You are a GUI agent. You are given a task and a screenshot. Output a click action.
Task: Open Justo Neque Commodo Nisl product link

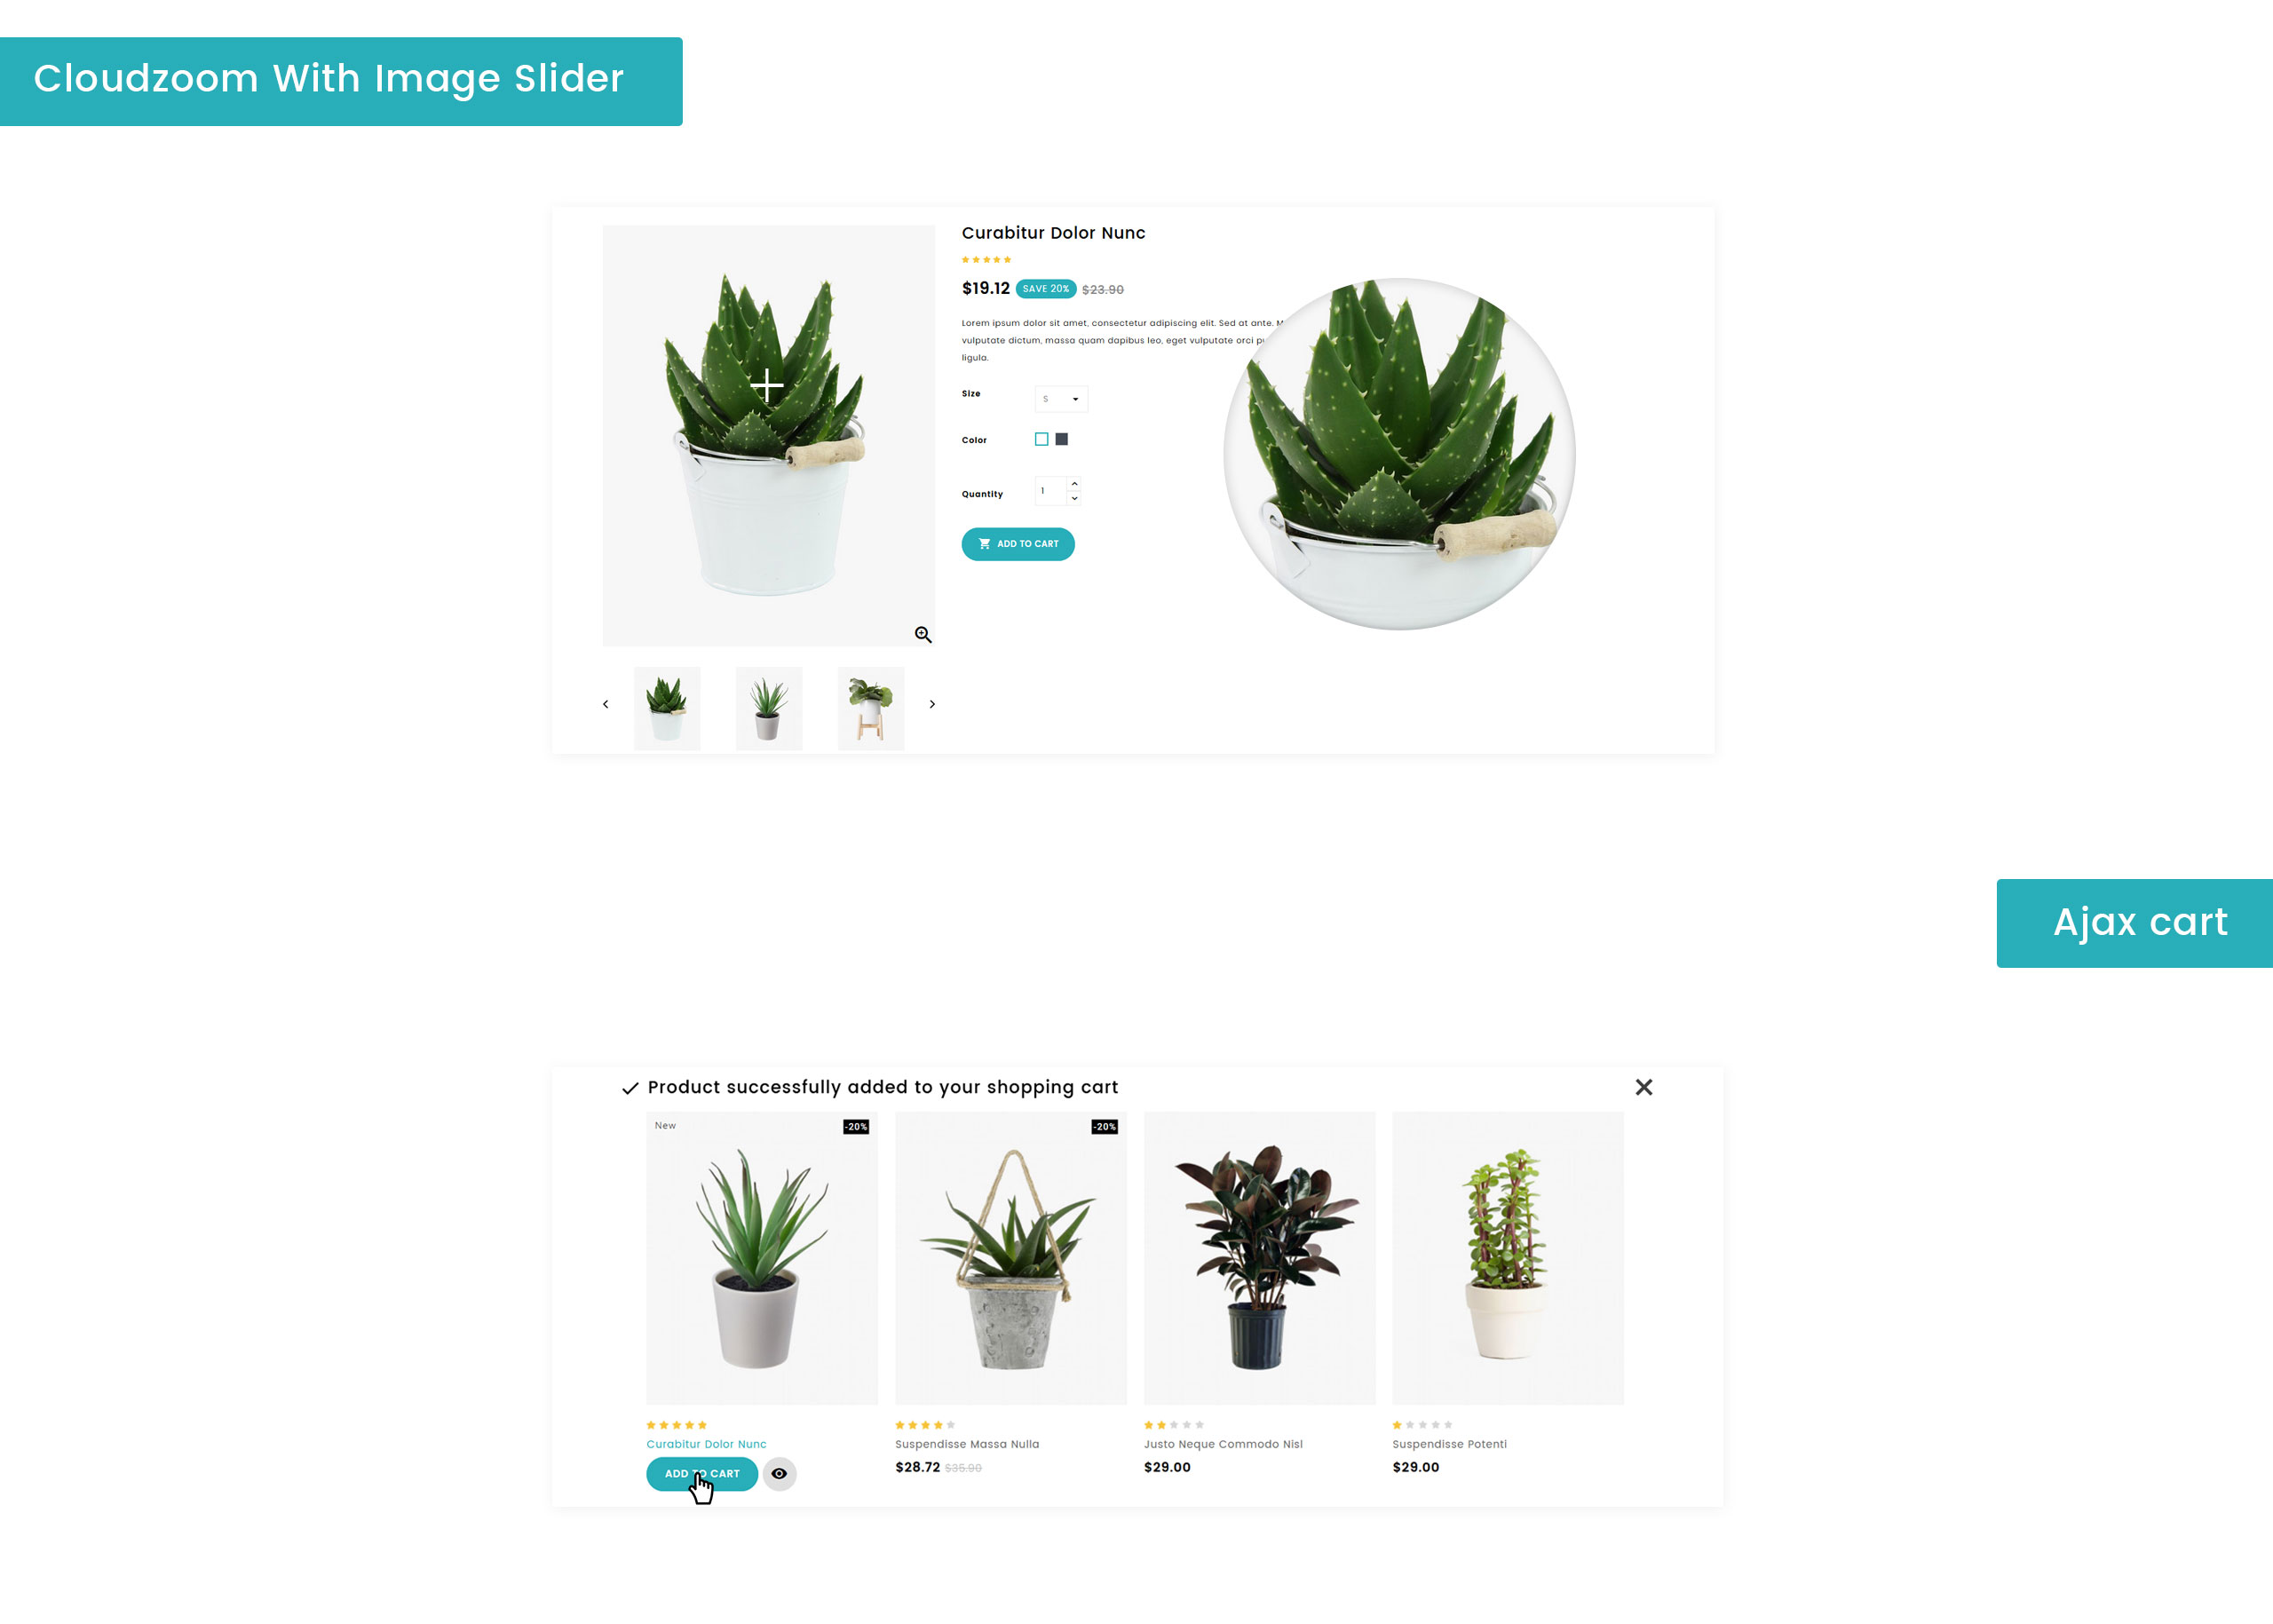(x=1223, y=1444)
